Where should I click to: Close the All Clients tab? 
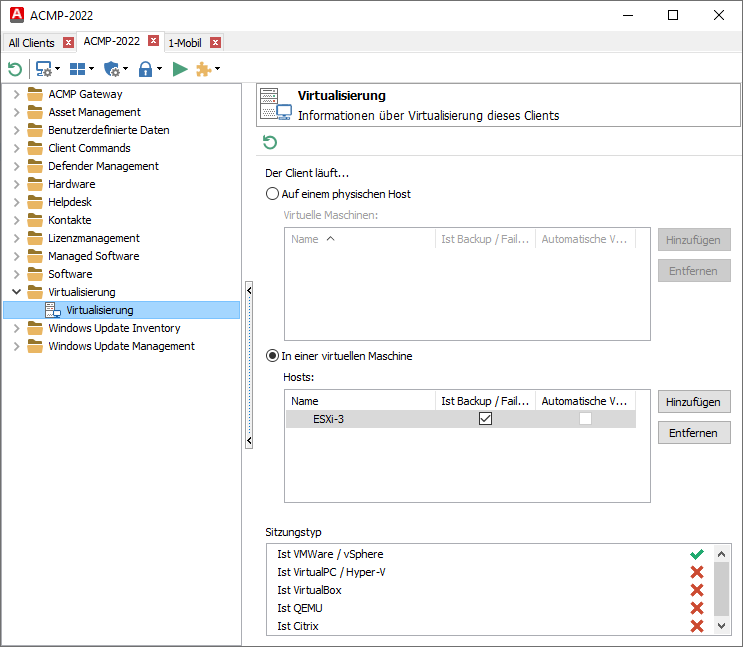coord(68,43)
